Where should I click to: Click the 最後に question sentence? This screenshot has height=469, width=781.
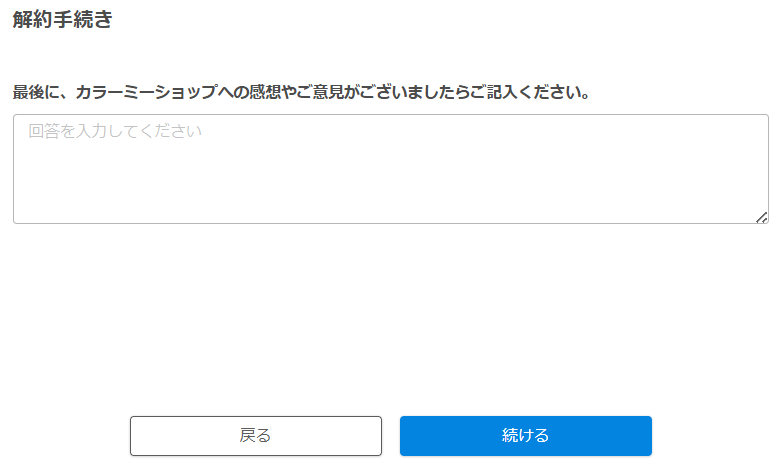(x=301, y=93)
